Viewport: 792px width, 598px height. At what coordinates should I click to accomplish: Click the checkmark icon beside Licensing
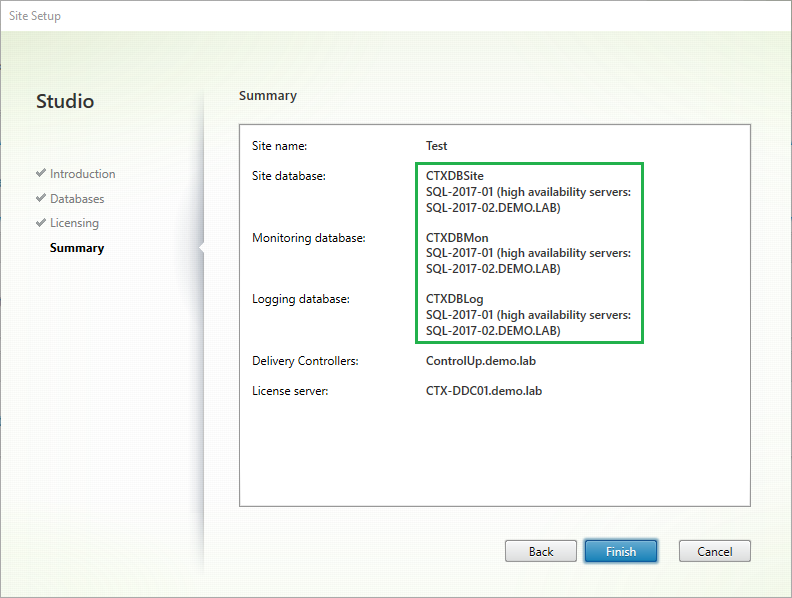(41, 223)
